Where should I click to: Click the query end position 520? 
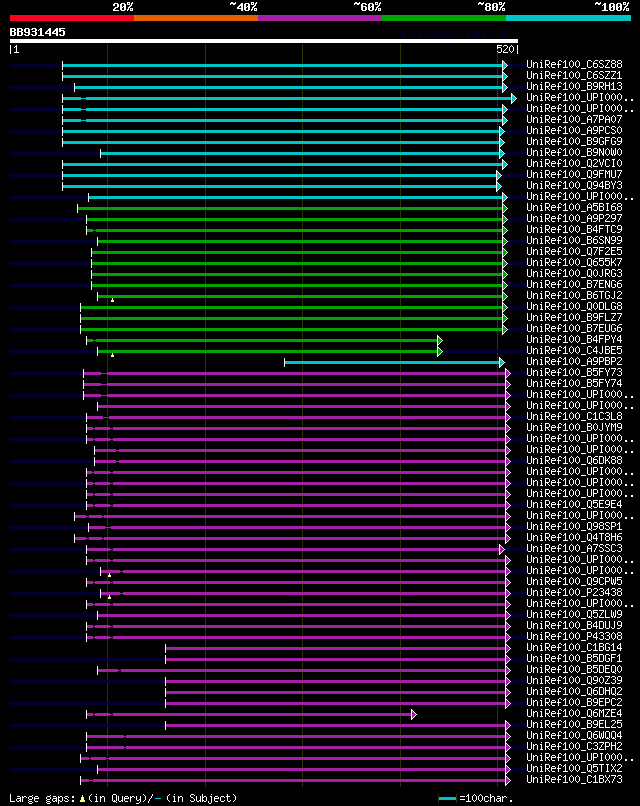tap(505, 49)
